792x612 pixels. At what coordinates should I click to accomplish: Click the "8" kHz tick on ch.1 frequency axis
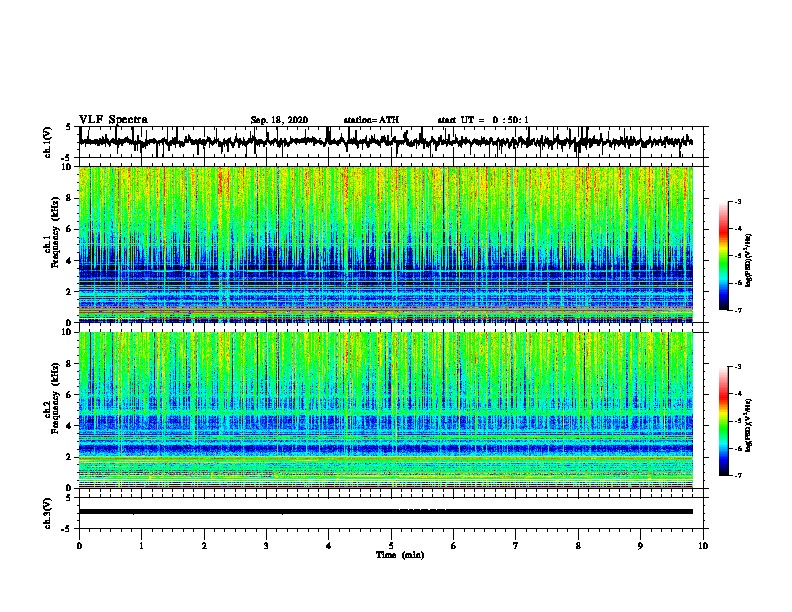click(x=69, y=198)
